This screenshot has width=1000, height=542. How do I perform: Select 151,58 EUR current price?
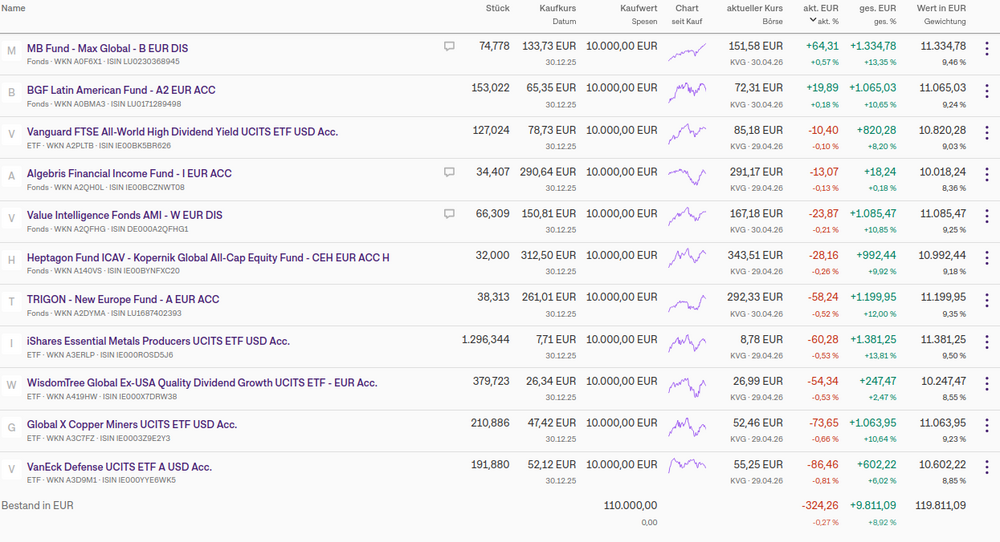(756, 47)
